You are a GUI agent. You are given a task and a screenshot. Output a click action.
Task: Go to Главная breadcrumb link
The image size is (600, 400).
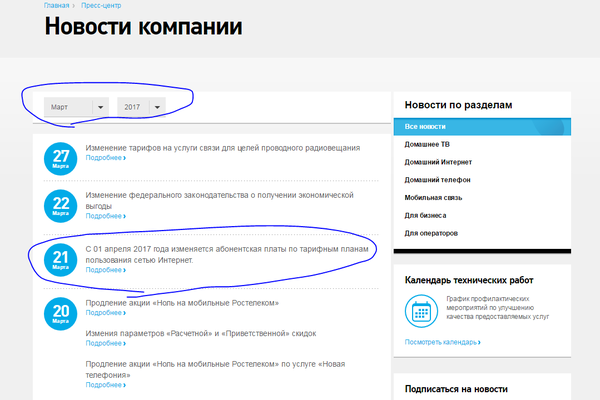57,5
